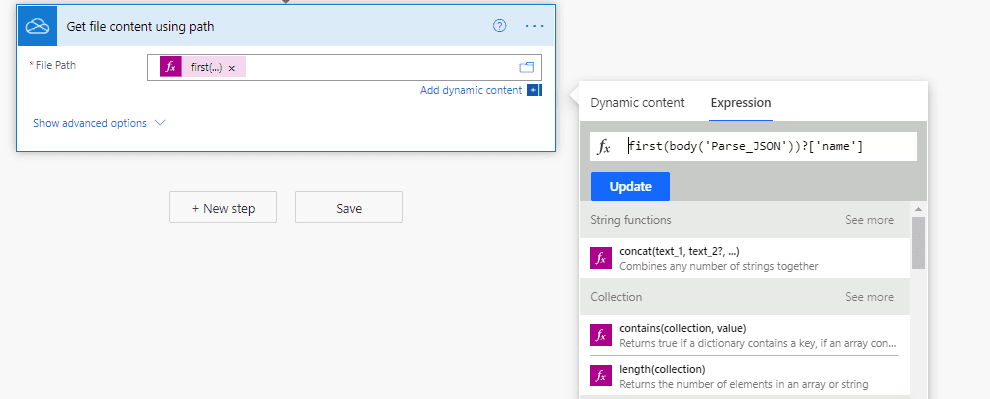Screen dimensions: 990x399
Task: Click the Show advanced options chevron
Action: [x=160, y=123]
